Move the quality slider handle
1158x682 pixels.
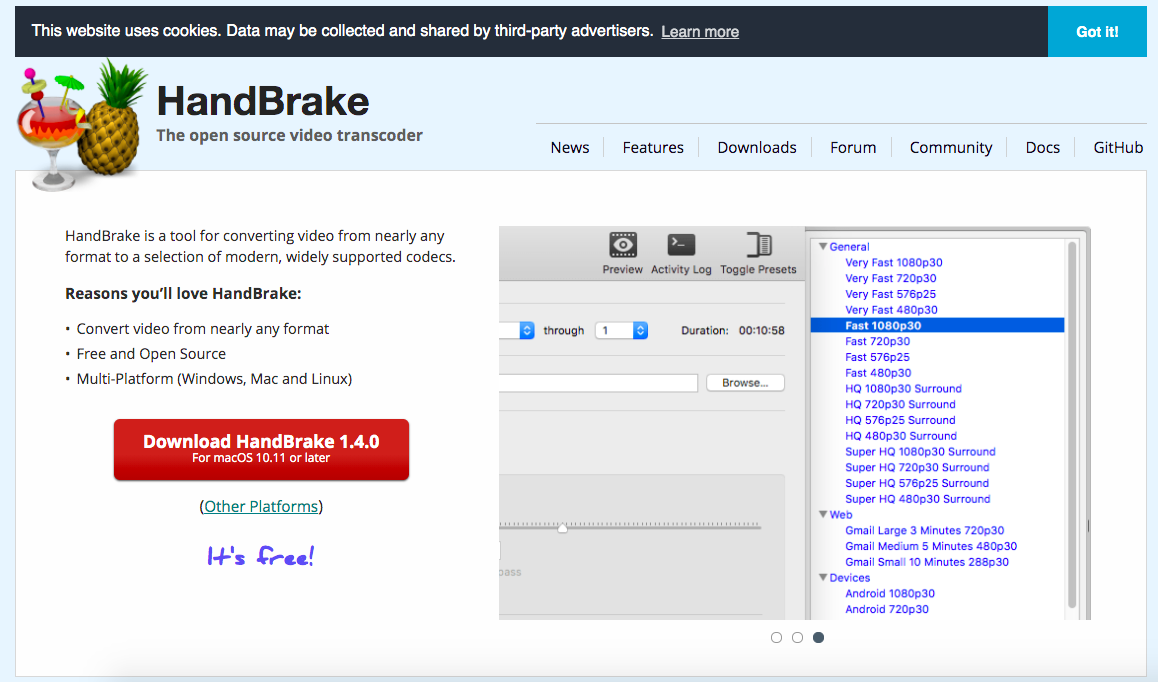(x=563, y=528)
